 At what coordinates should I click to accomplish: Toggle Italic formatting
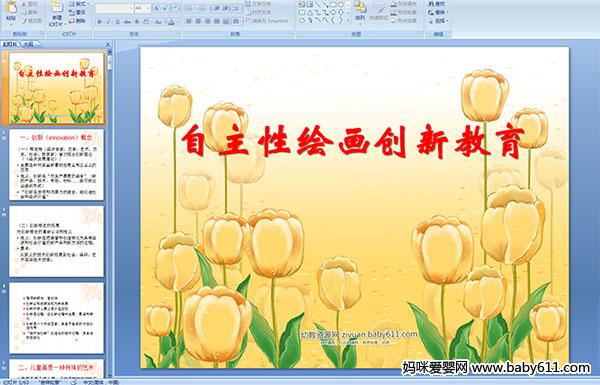point(108,22)
